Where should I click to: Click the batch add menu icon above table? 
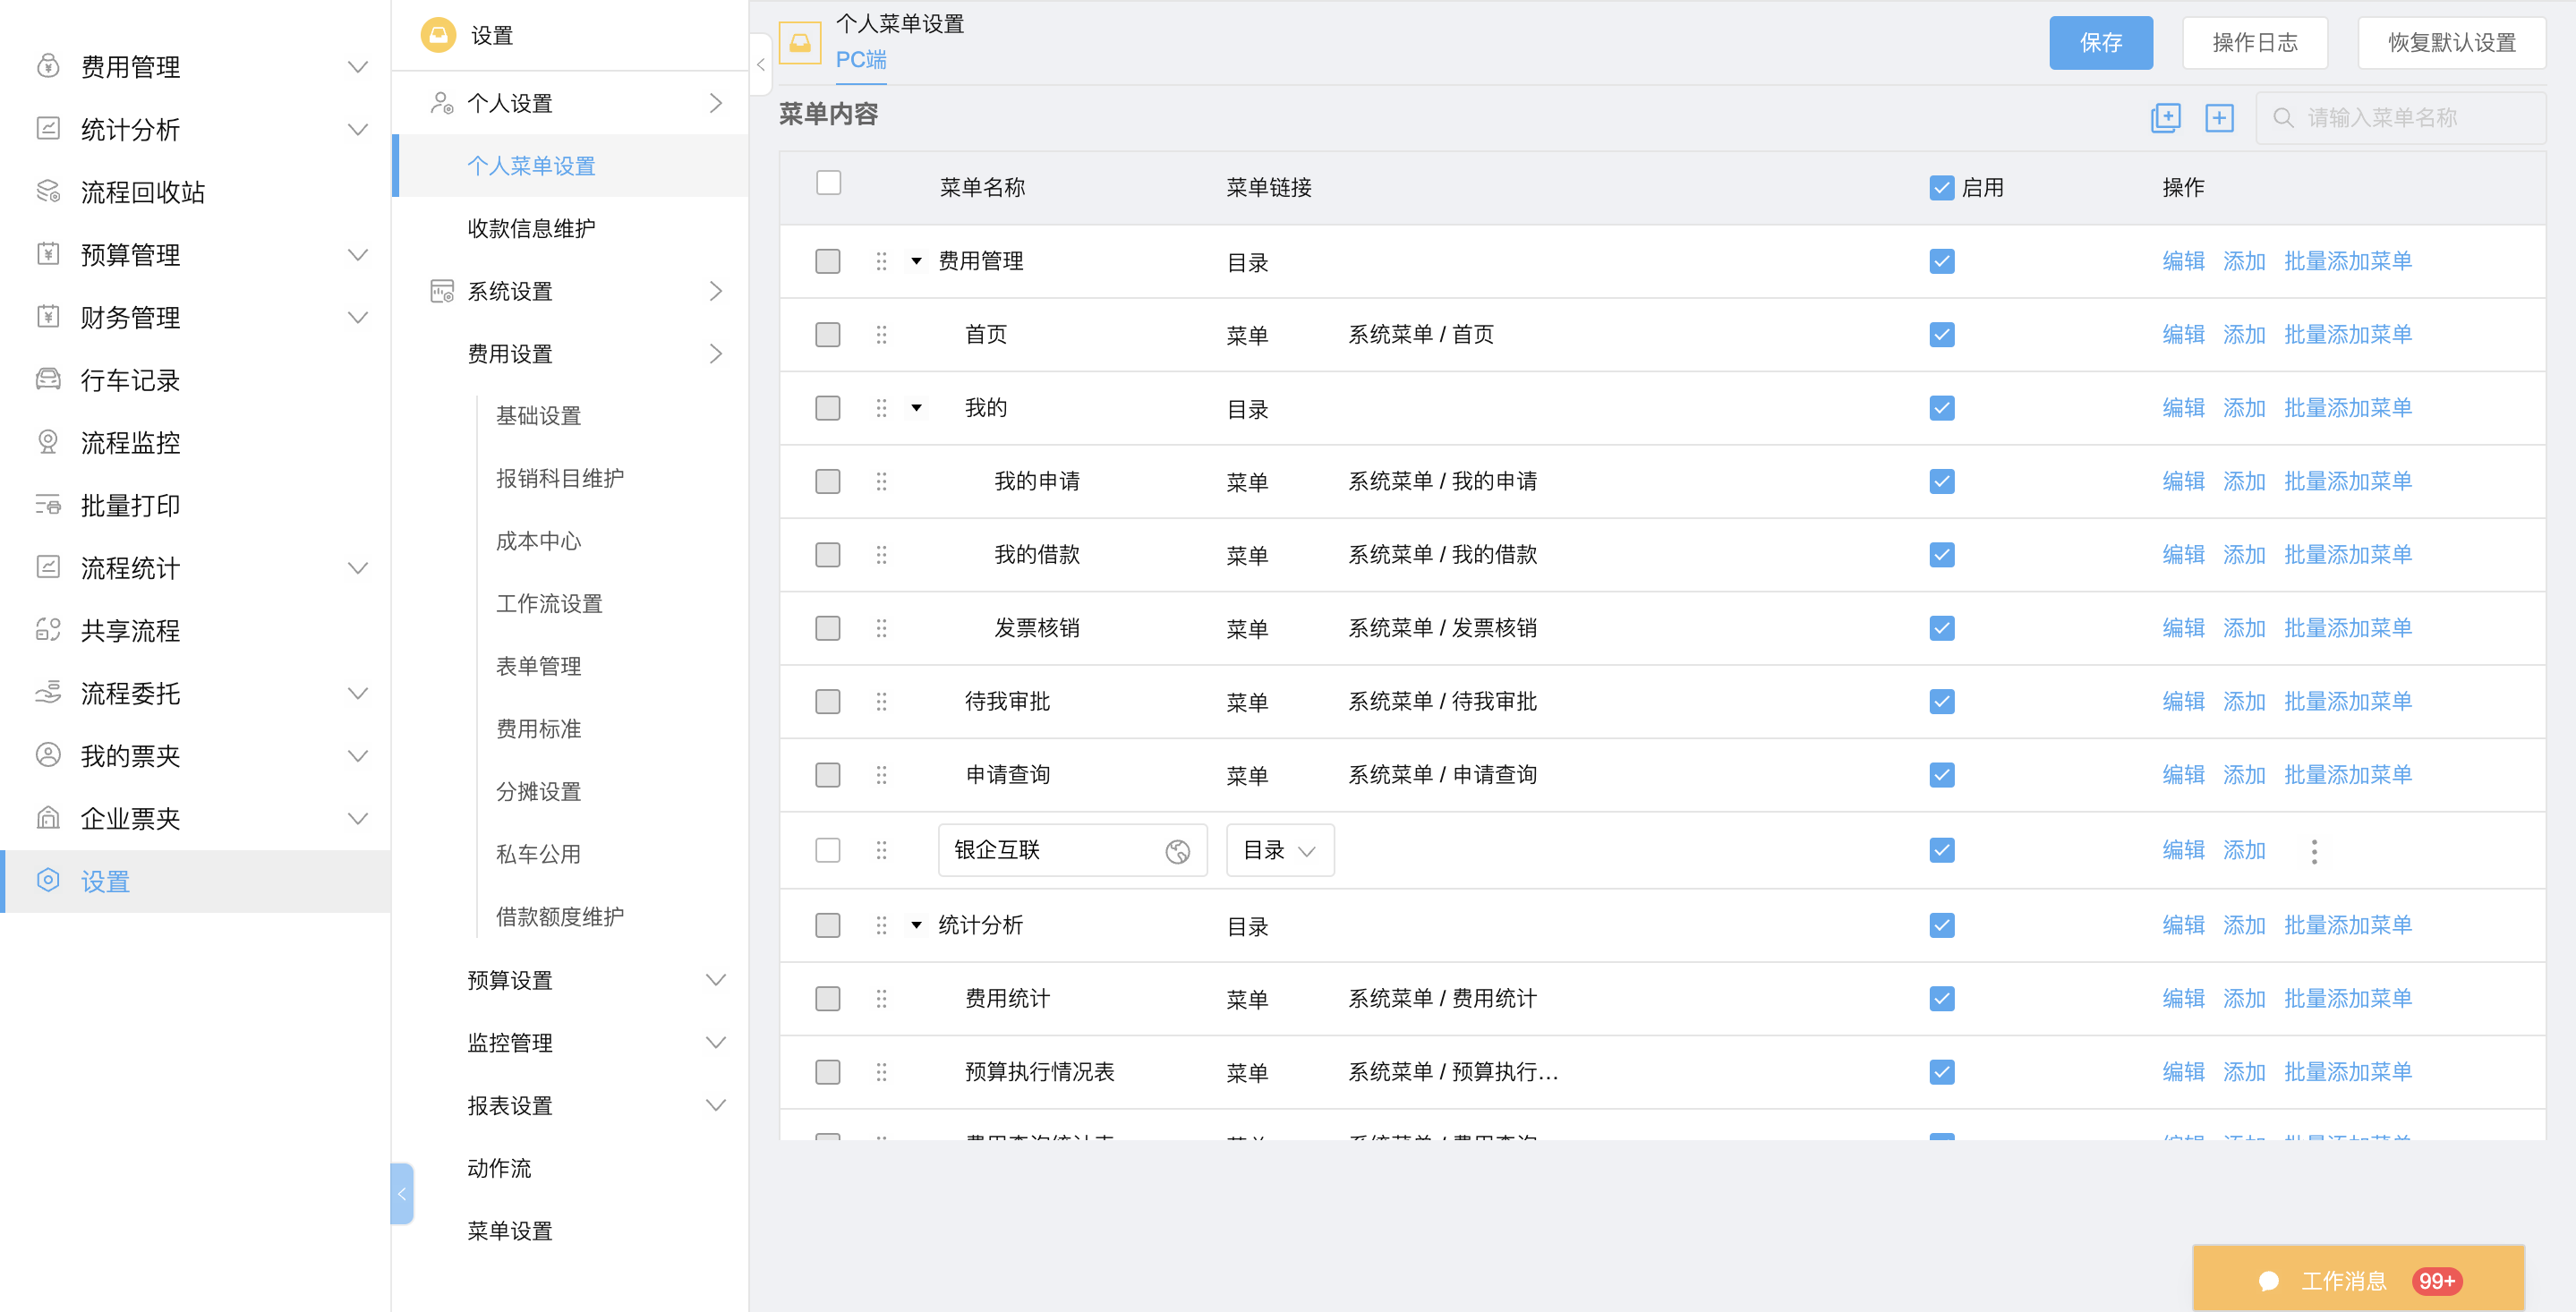[x=2165, y=117]
